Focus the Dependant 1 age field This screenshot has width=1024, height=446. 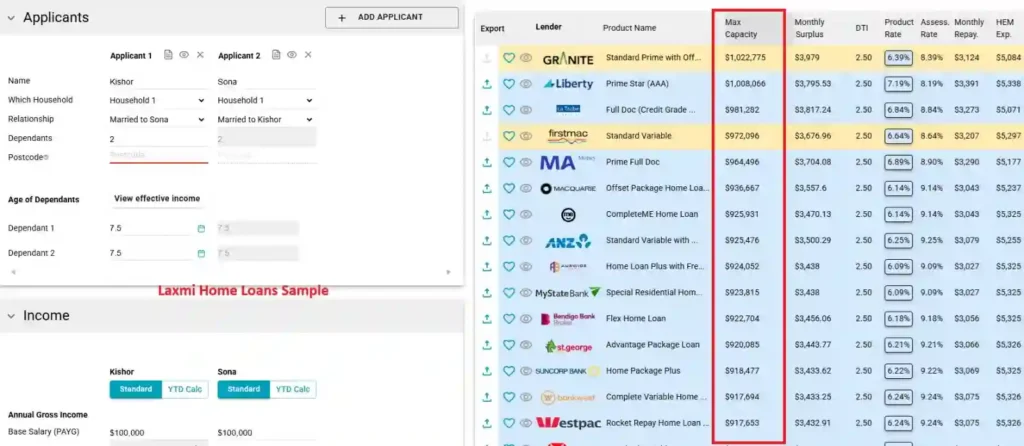click(x=151, y=229)
